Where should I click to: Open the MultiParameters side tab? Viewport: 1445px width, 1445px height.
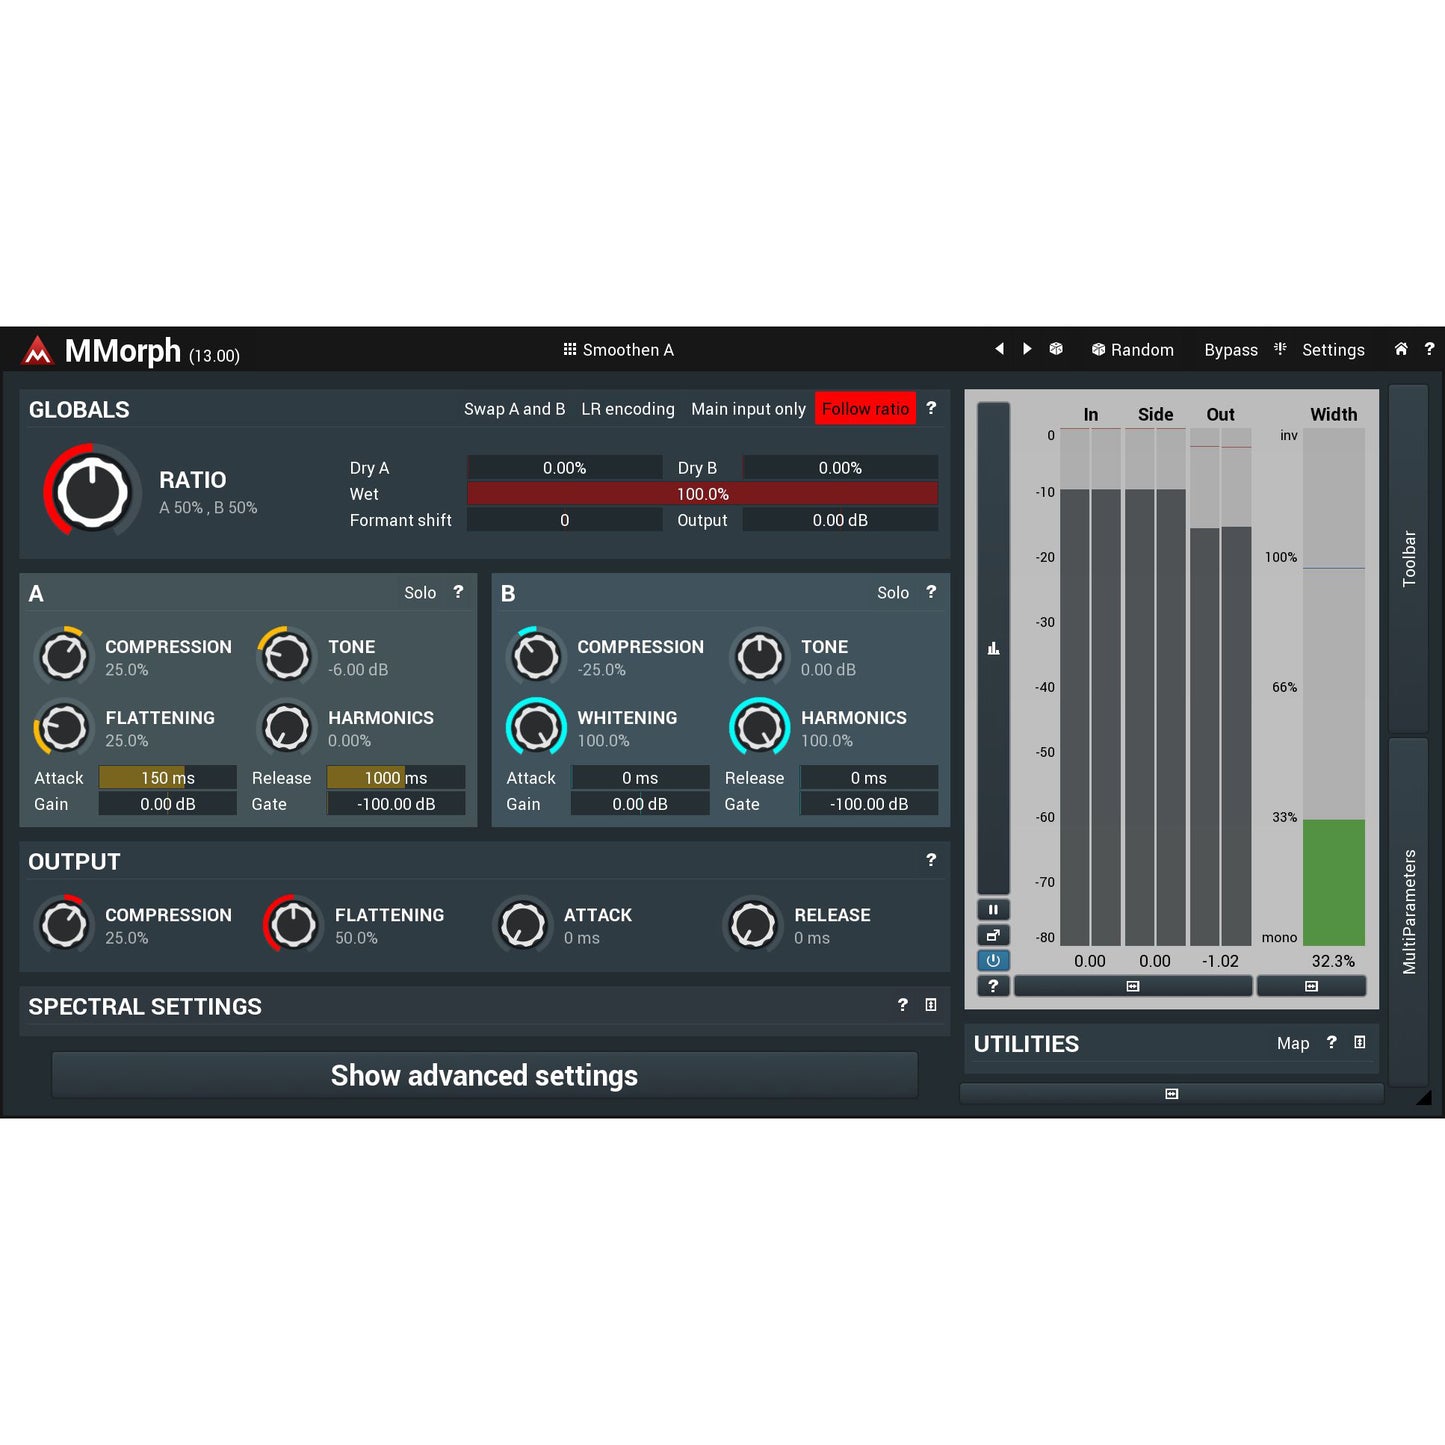[x=1408, y=911]
